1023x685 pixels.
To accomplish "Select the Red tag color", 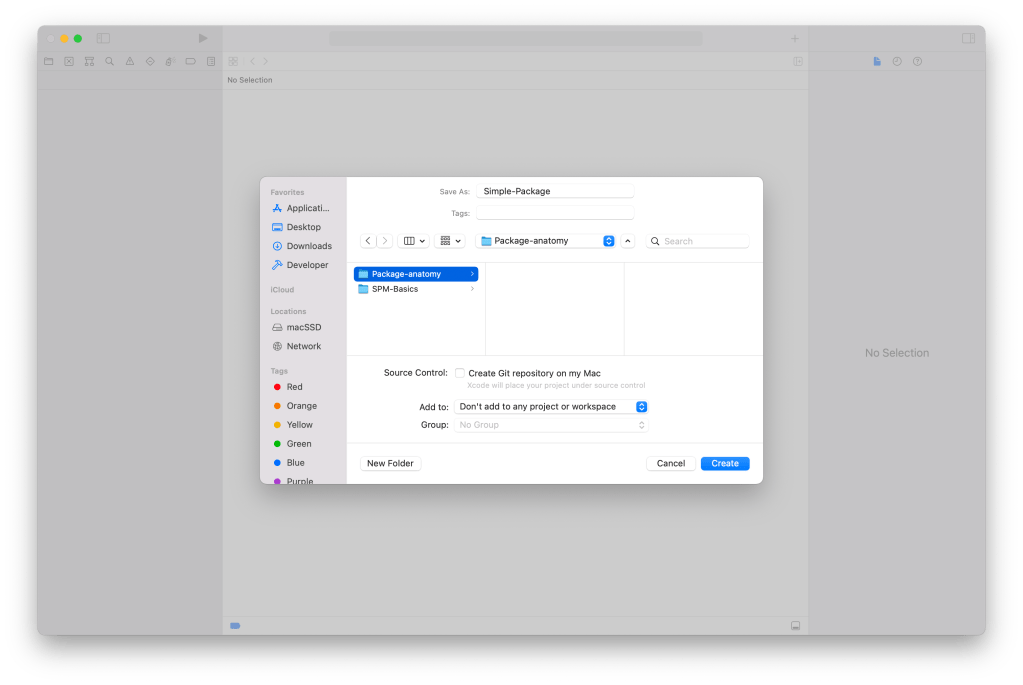I will click(x=294, y=387).
